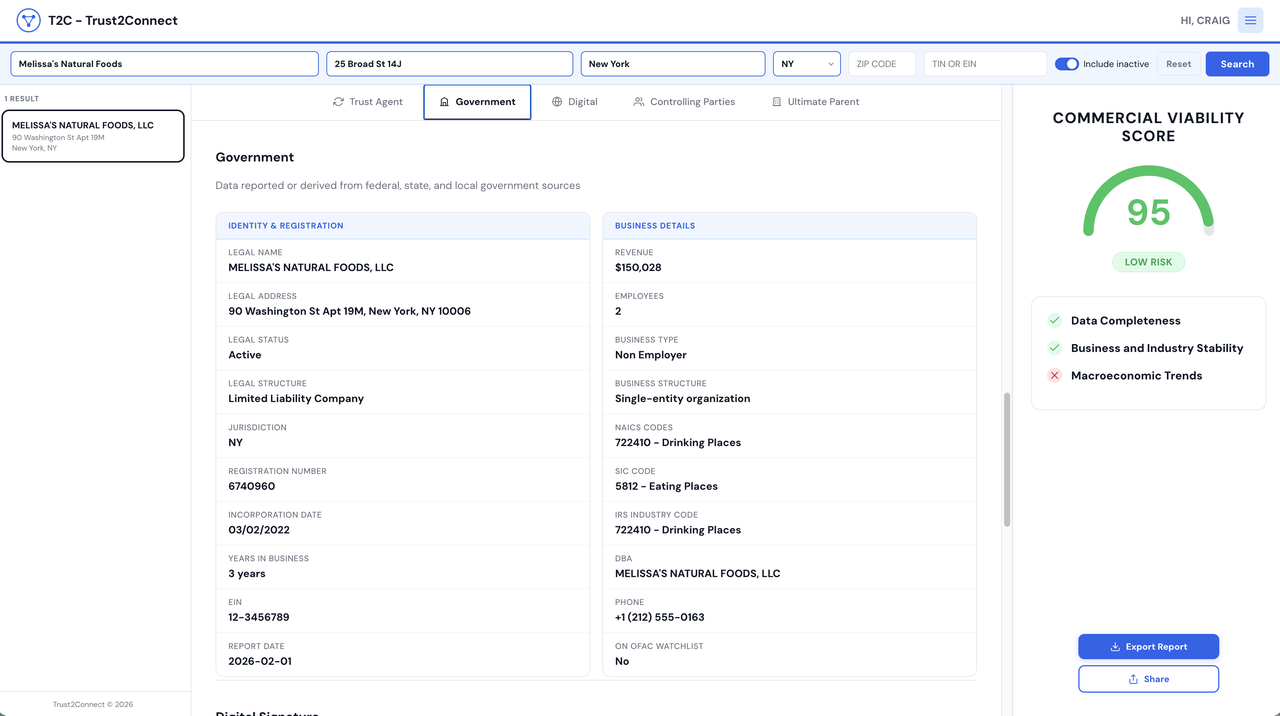Select the Melissa's Natural Foods, LLC result card
The height and width of the screenshot is (716, 1280).
tap(93, 136)
